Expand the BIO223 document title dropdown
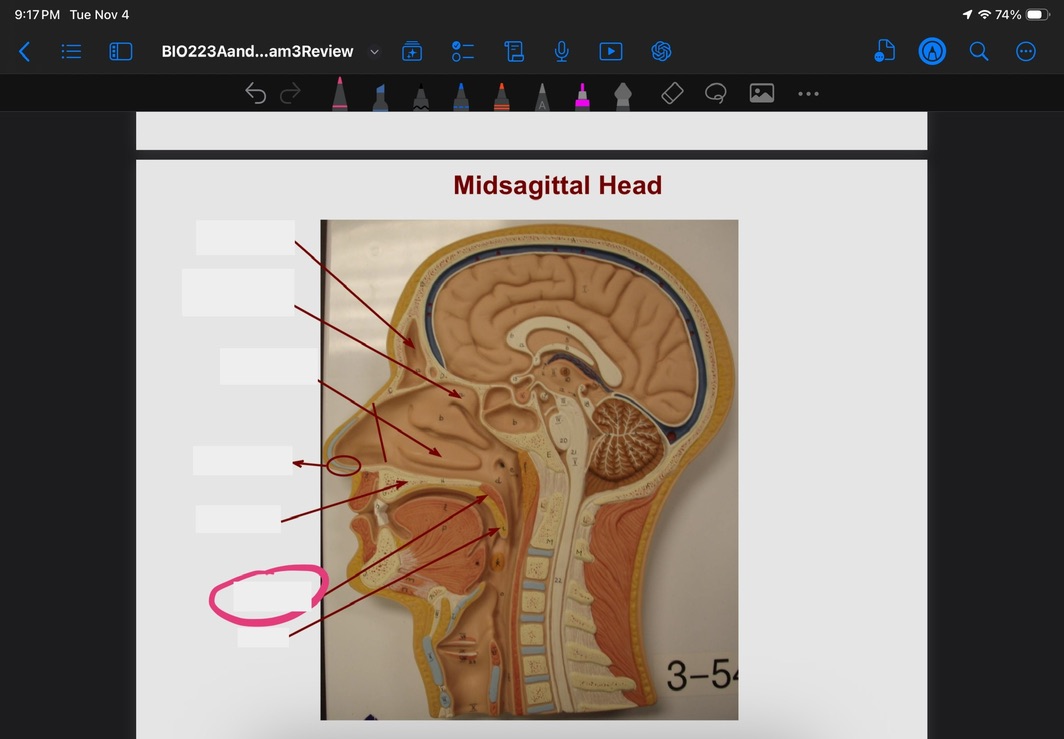The width and height of the screenshot is (1064, 739). pyautogui.click(x=375, y=51)
